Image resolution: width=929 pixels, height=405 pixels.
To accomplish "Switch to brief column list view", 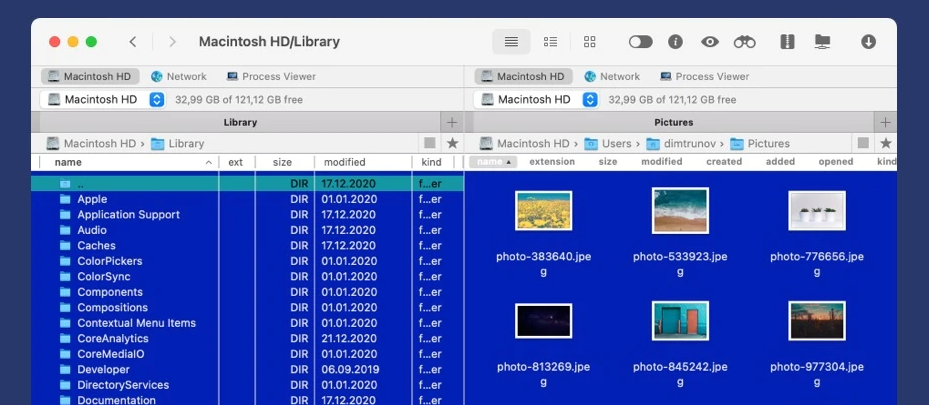I will tap(550, 42).
